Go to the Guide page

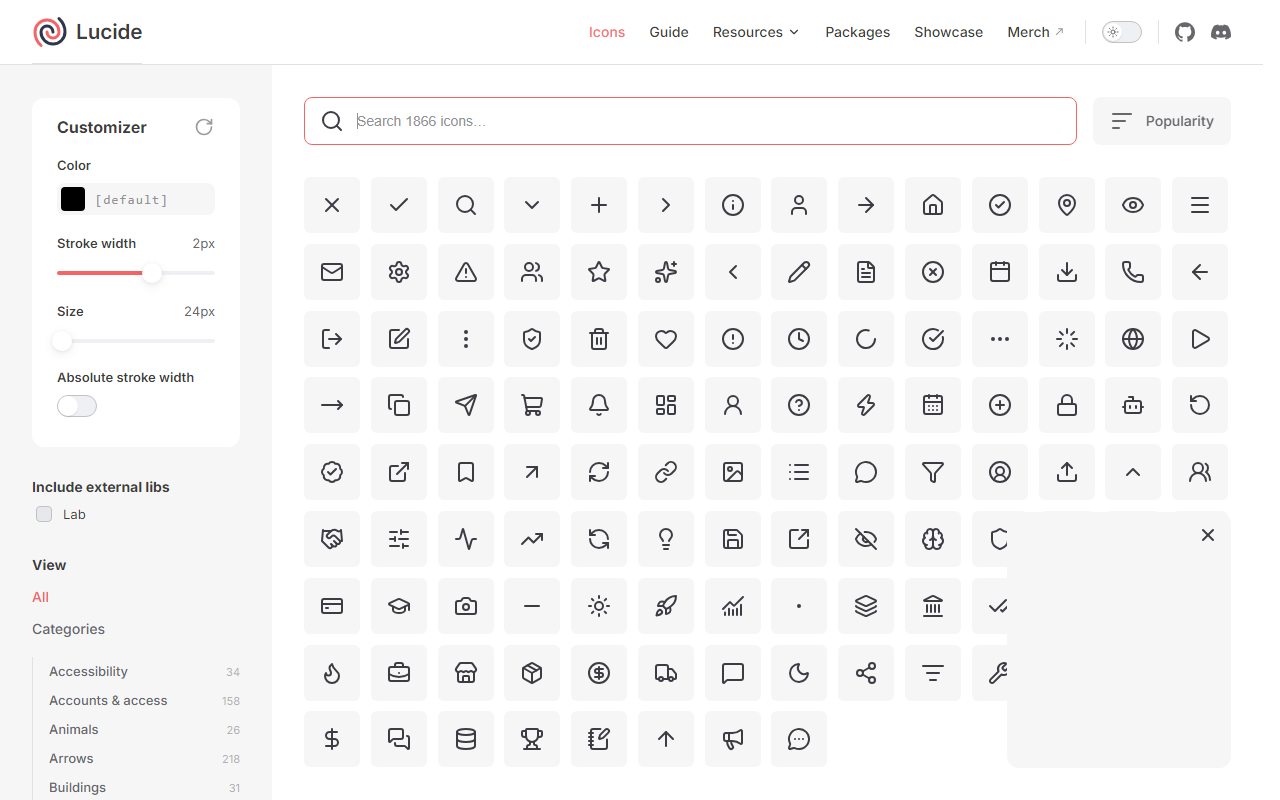(669, 32)
